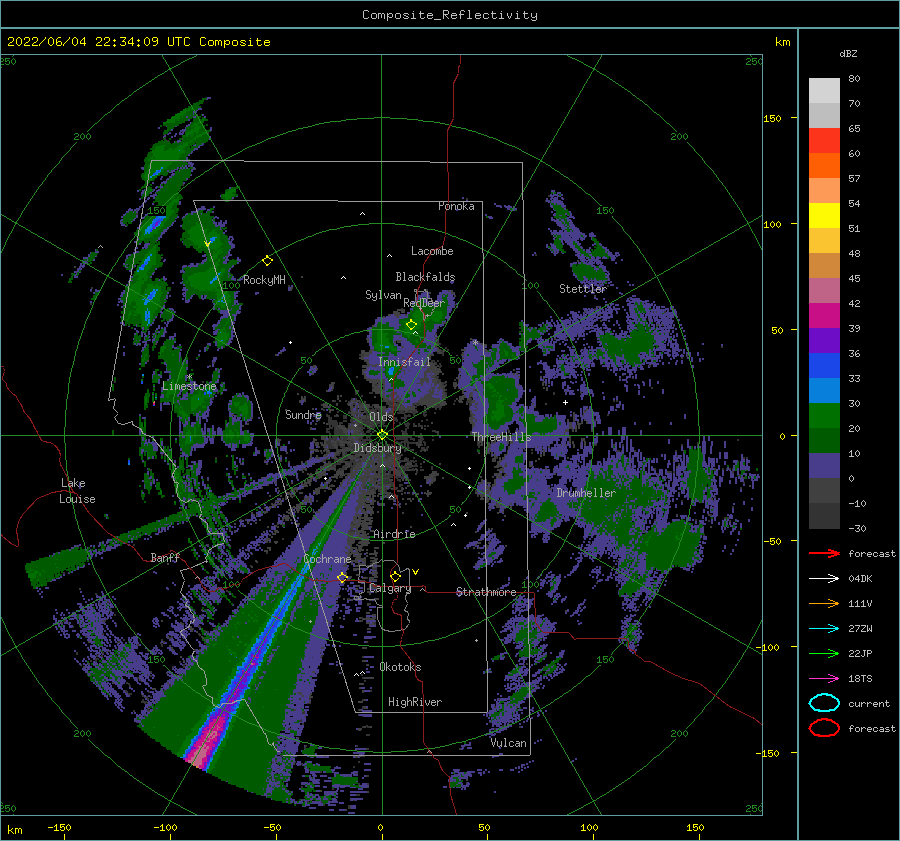900x841 pixels.
Task: Click the Okotoks city label
Action: (400, 667)
